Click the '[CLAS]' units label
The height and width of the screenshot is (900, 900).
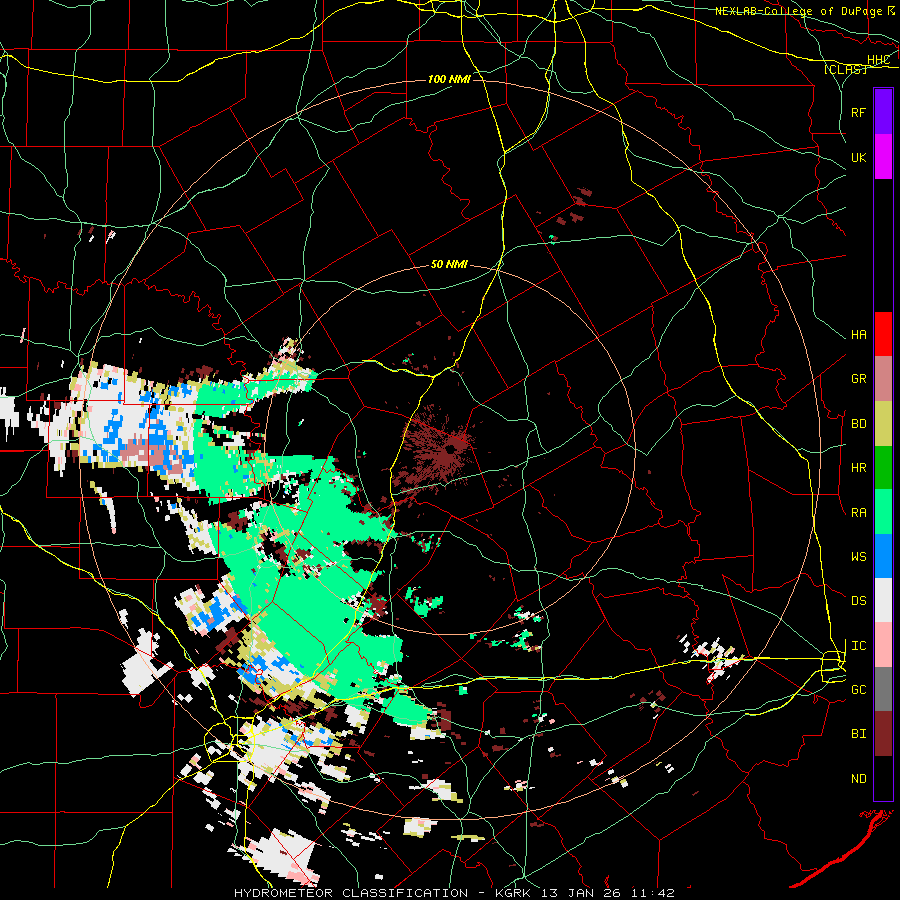(845, 70)
